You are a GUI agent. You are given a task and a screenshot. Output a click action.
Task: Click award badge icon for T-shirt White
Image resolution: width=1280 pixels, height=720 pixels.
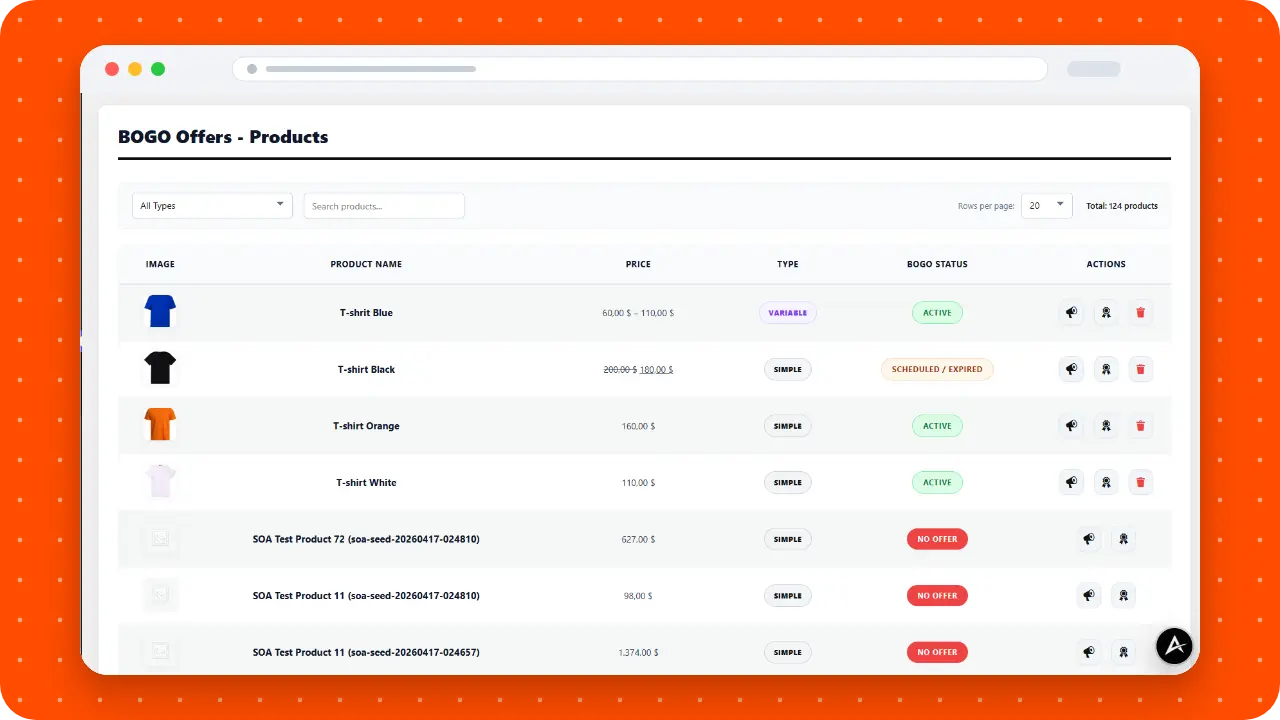[x=1106, y=482]
